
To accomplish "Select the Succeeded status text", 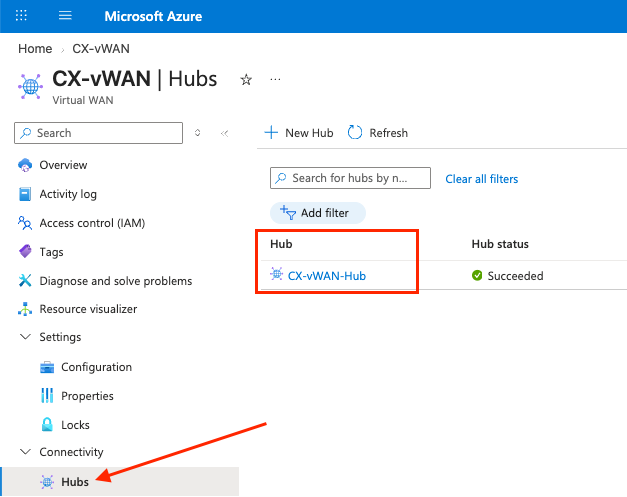I will coord(515,276).
